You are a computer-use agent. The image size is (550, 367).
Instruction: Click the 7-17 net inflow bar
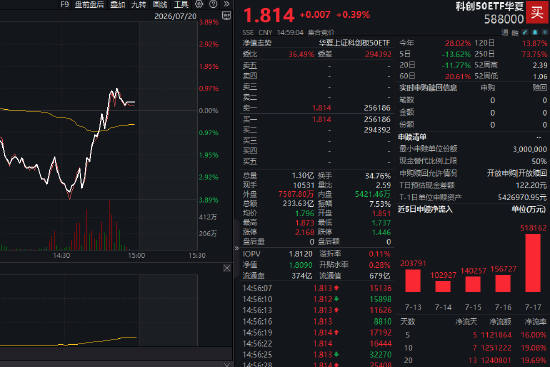(x=533, y=263)
